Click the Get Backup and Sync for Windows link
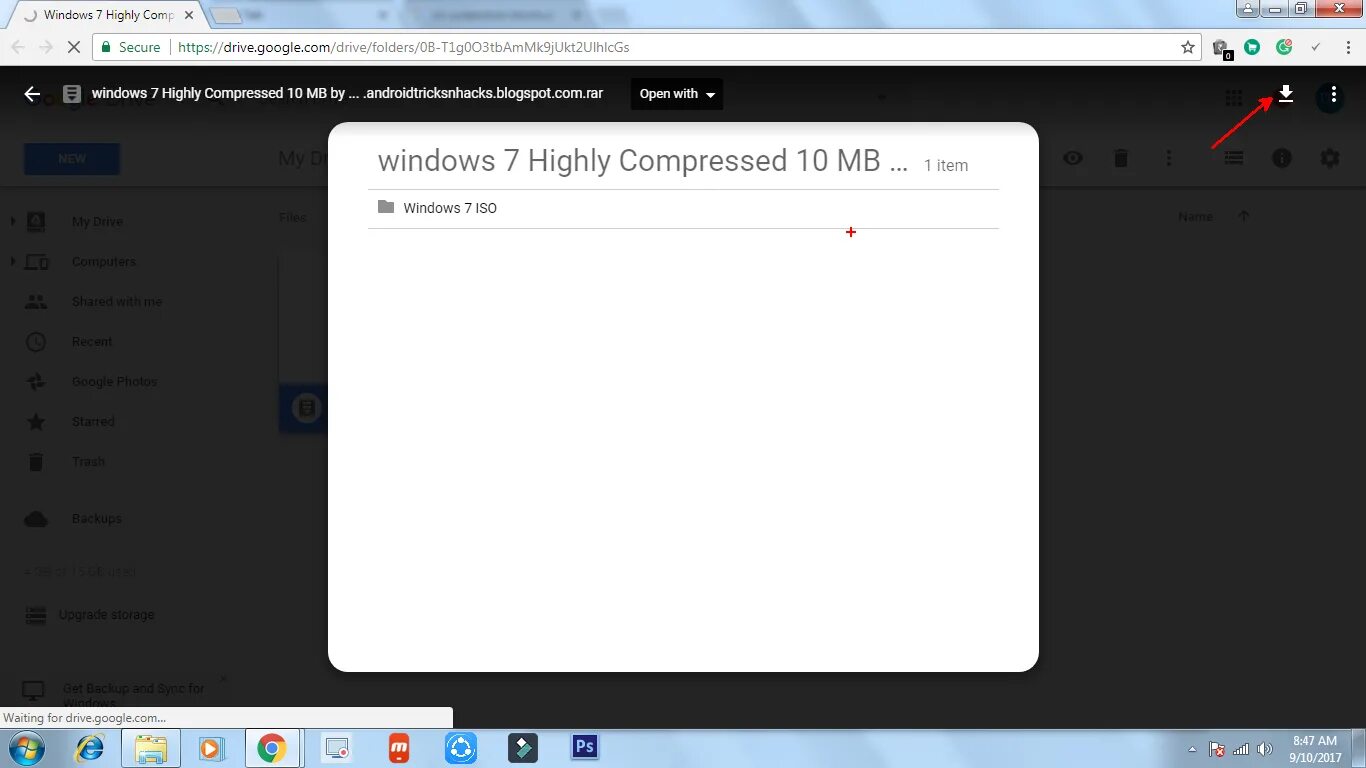This screenshot has width=1366, height=768. point(133,694)
